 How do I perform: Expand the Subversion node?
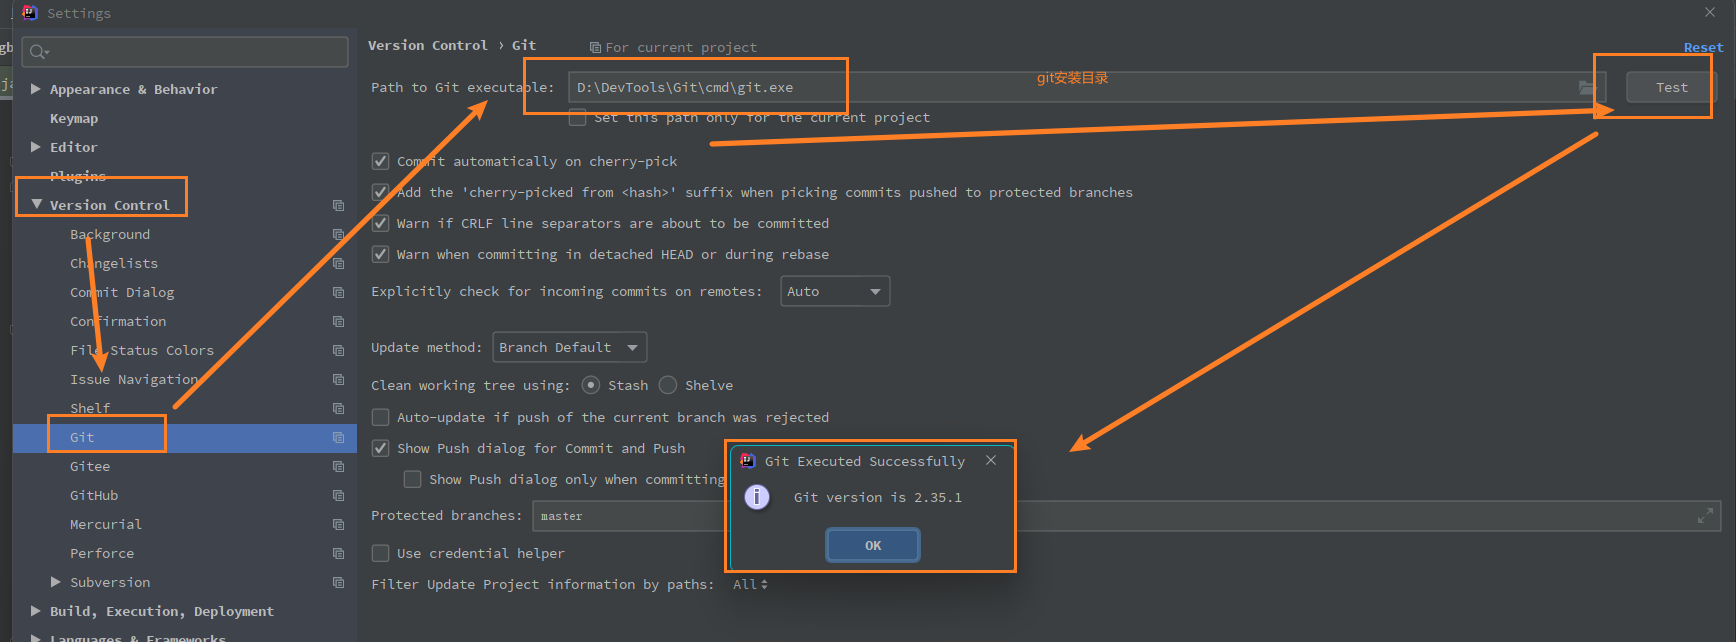coord(56,582)
